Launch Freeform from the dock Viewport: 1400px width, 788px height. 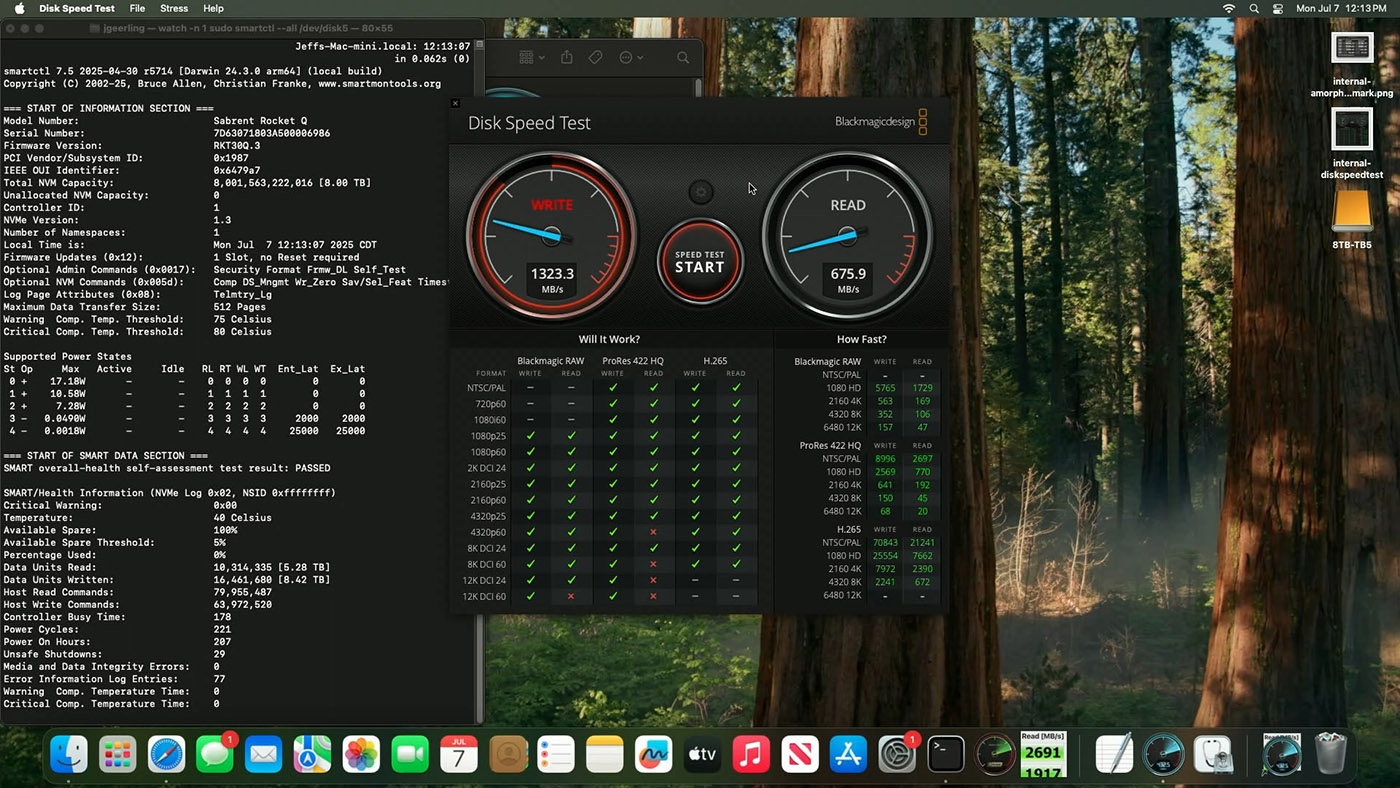[654, 754]
